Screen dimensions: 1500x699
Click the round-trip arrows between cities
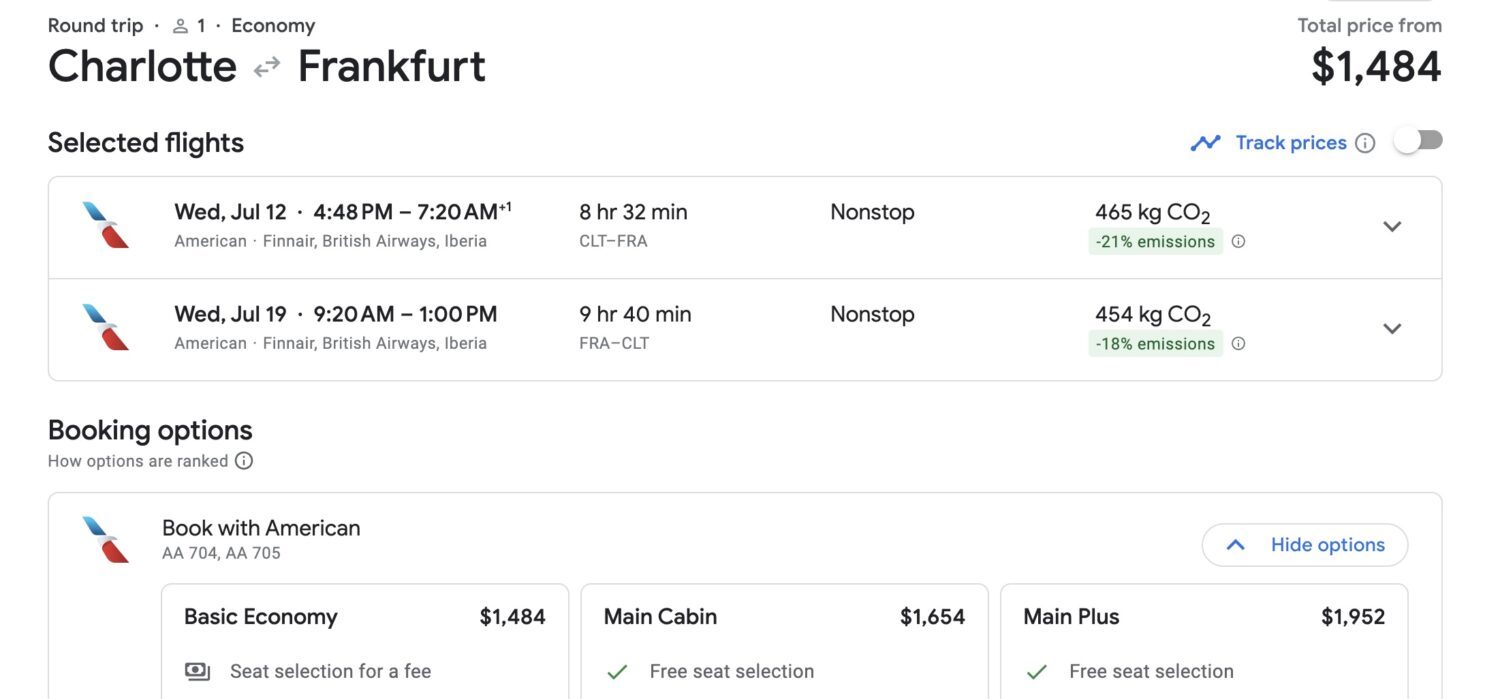(x=267, y=68)
